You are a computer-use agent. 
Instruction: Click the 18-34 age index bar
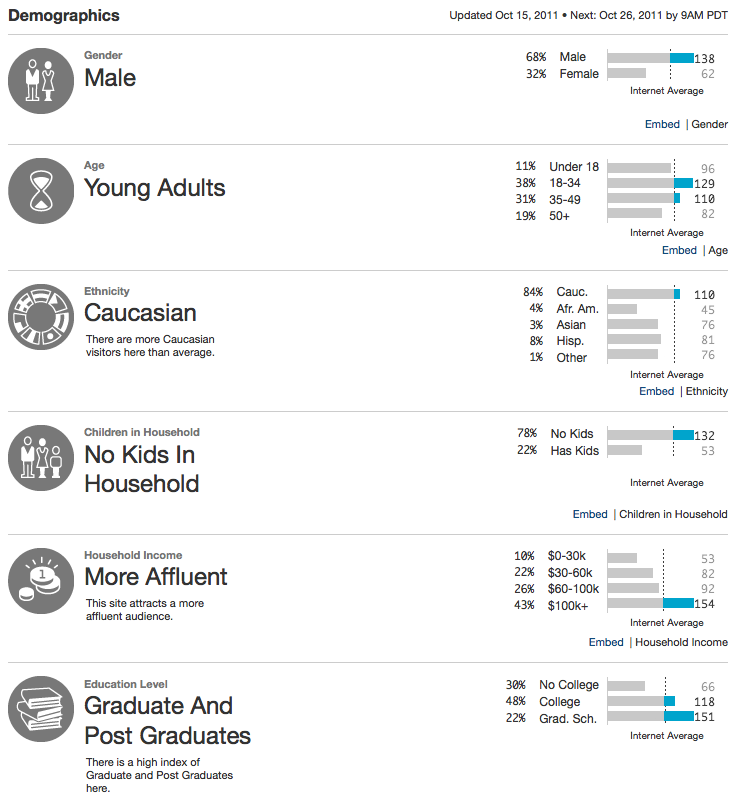point(683,183)
